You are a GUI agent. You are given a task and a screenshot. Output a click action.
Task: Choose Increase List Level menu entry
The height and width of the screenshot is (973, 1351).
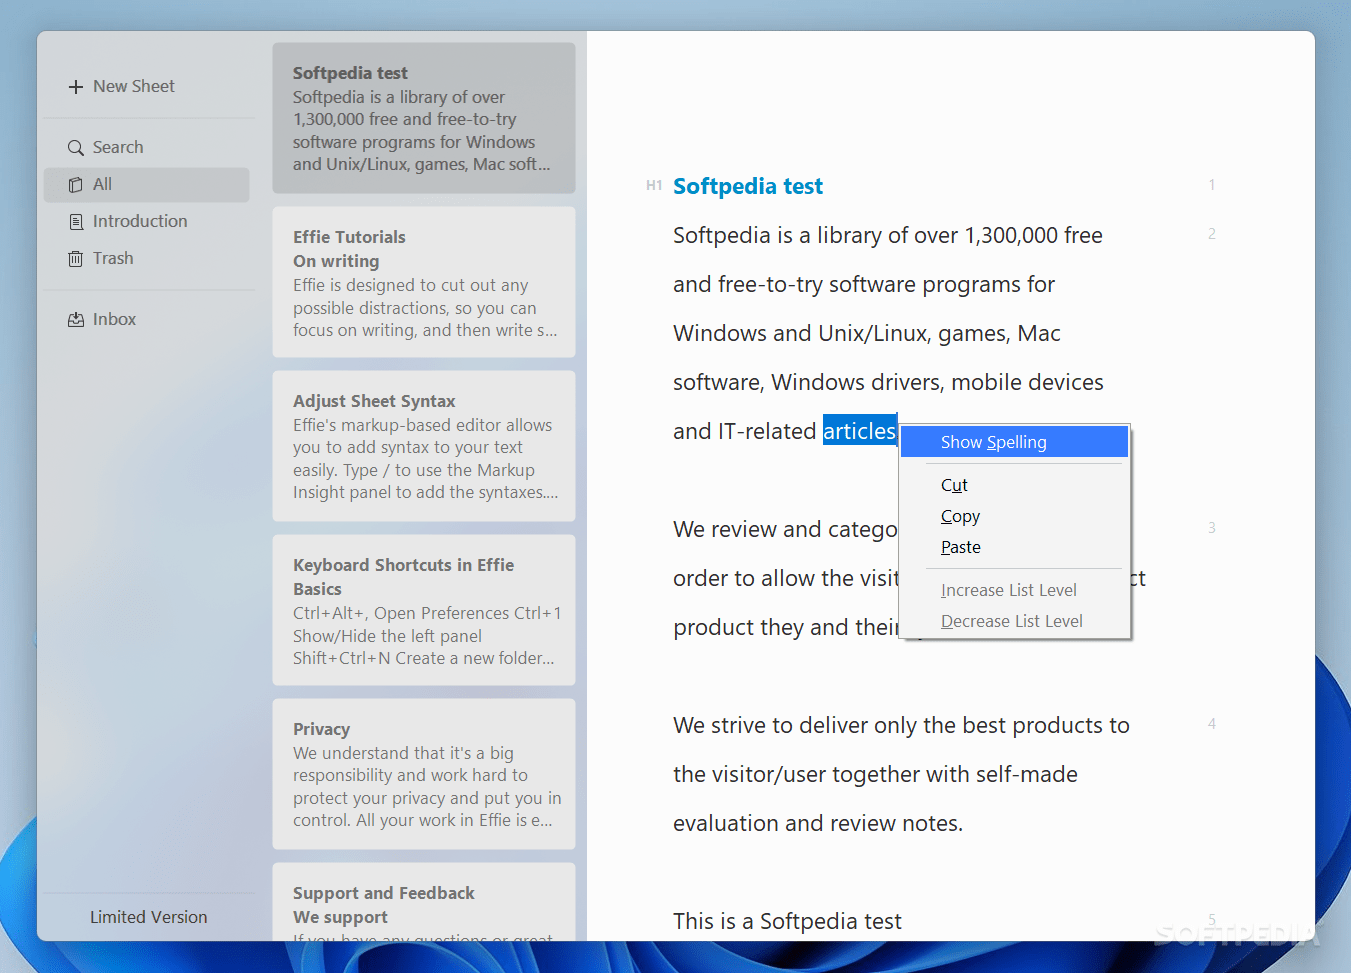[x=1014, y=590]
